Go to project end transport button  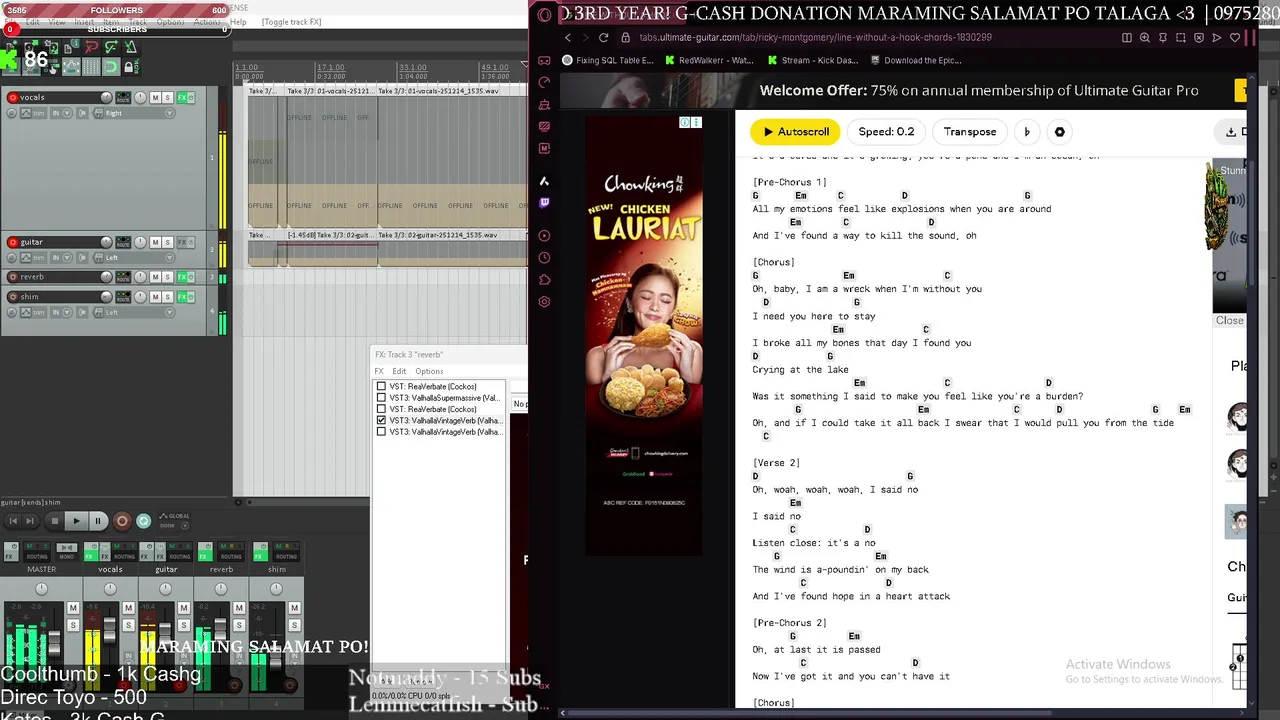pos(30,521)
